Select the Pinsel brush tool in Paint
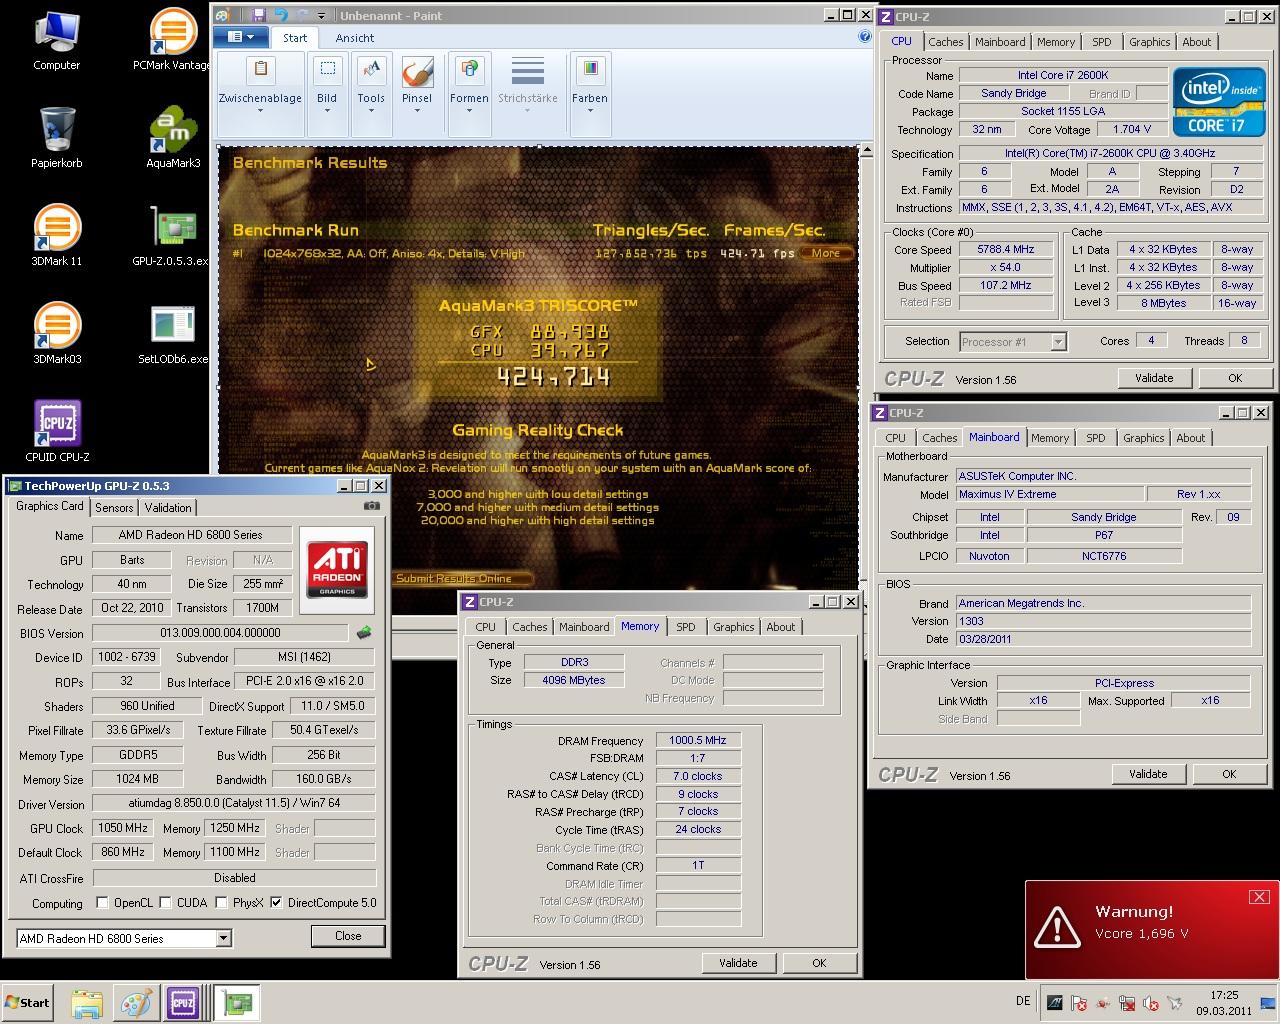 [417, 86]
